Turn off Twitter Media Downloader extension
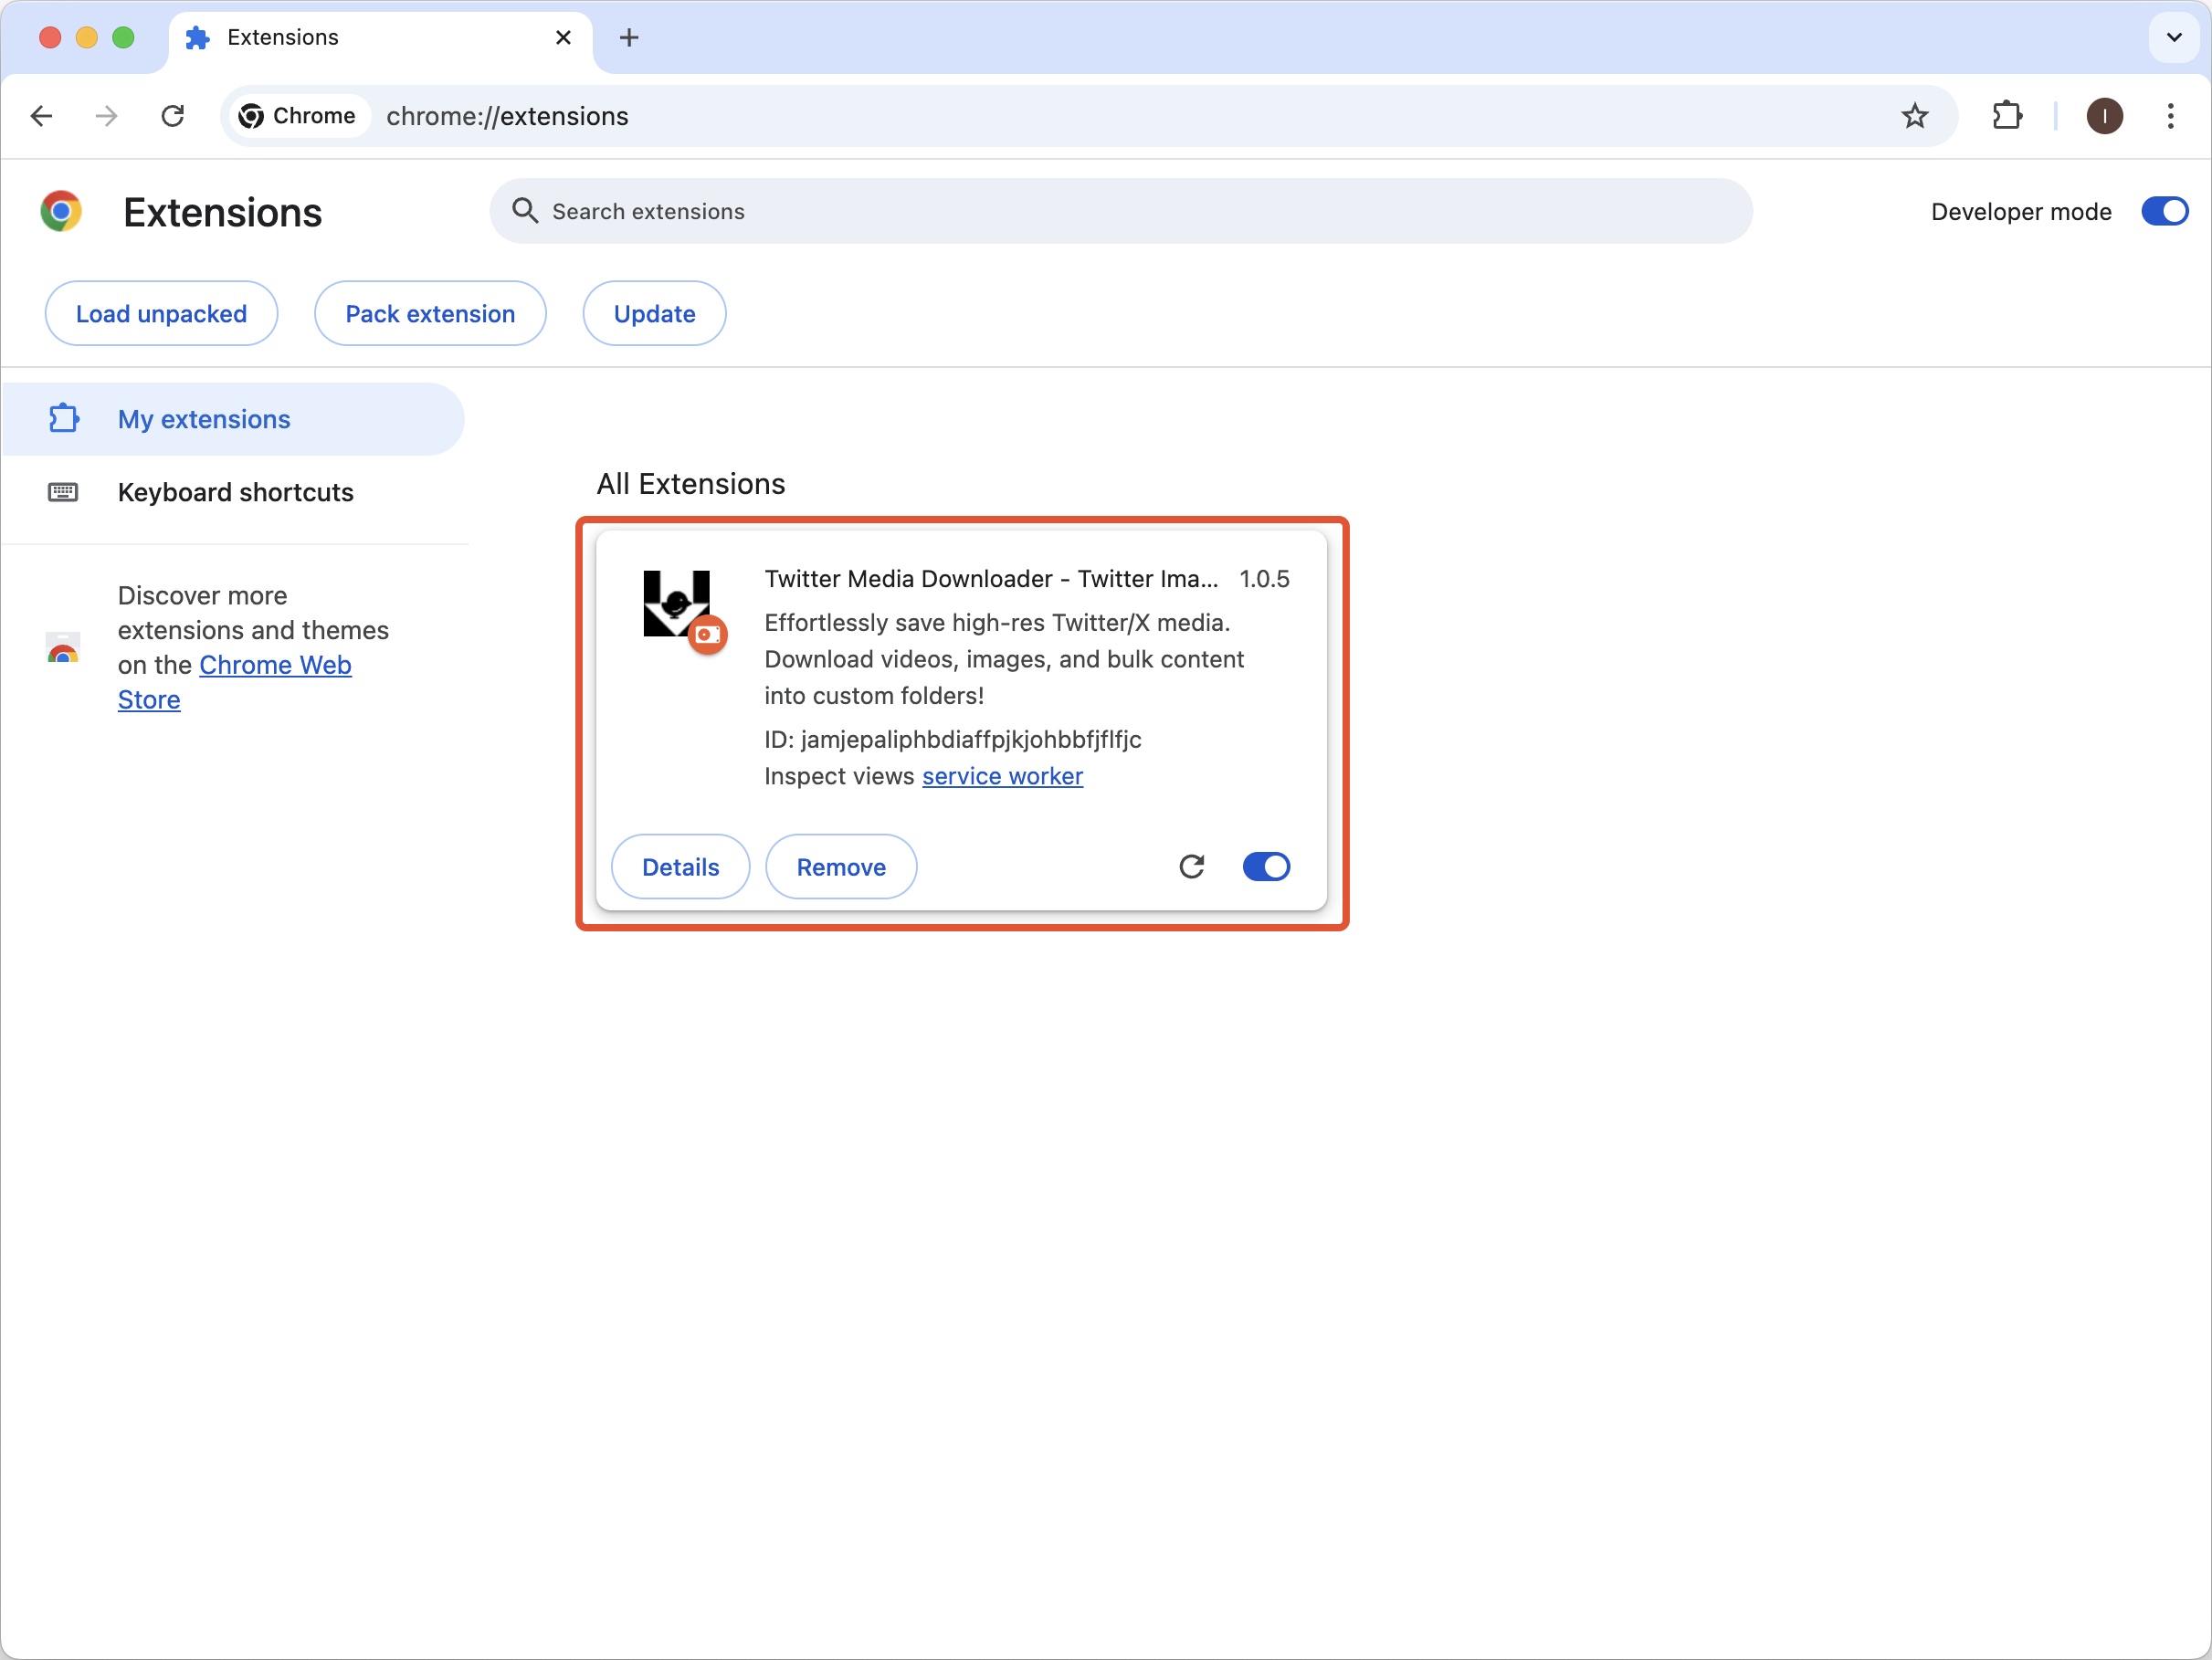 click(1265, 866)
